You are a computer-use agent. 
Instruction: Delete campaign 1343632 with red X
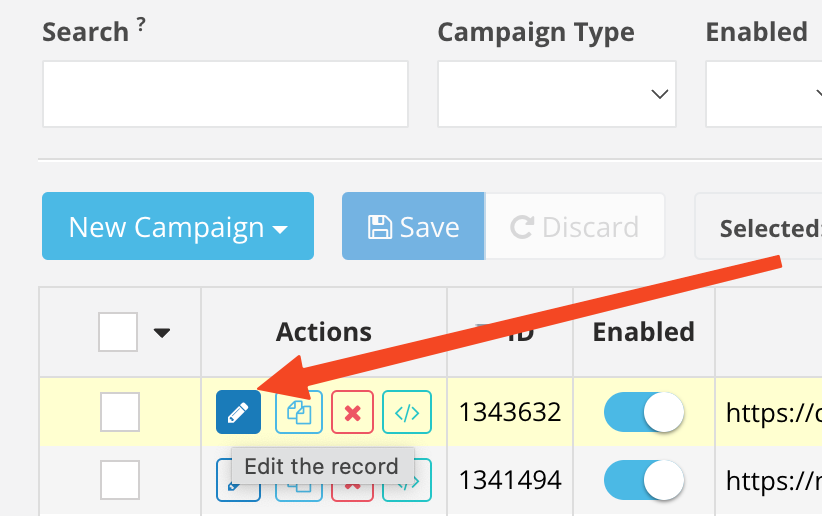(x=352, y=412)
